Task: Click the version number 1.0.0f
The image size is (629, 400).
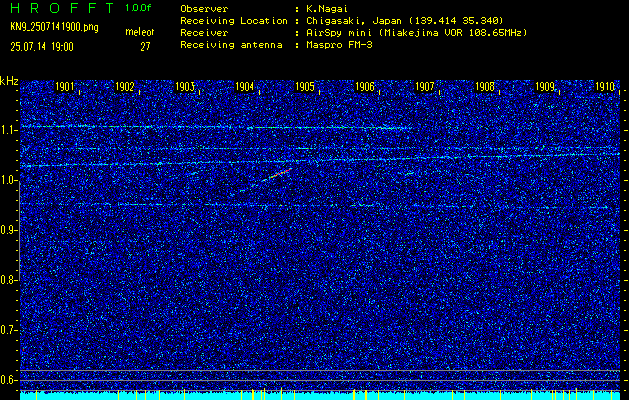Action: click(138, 8)
